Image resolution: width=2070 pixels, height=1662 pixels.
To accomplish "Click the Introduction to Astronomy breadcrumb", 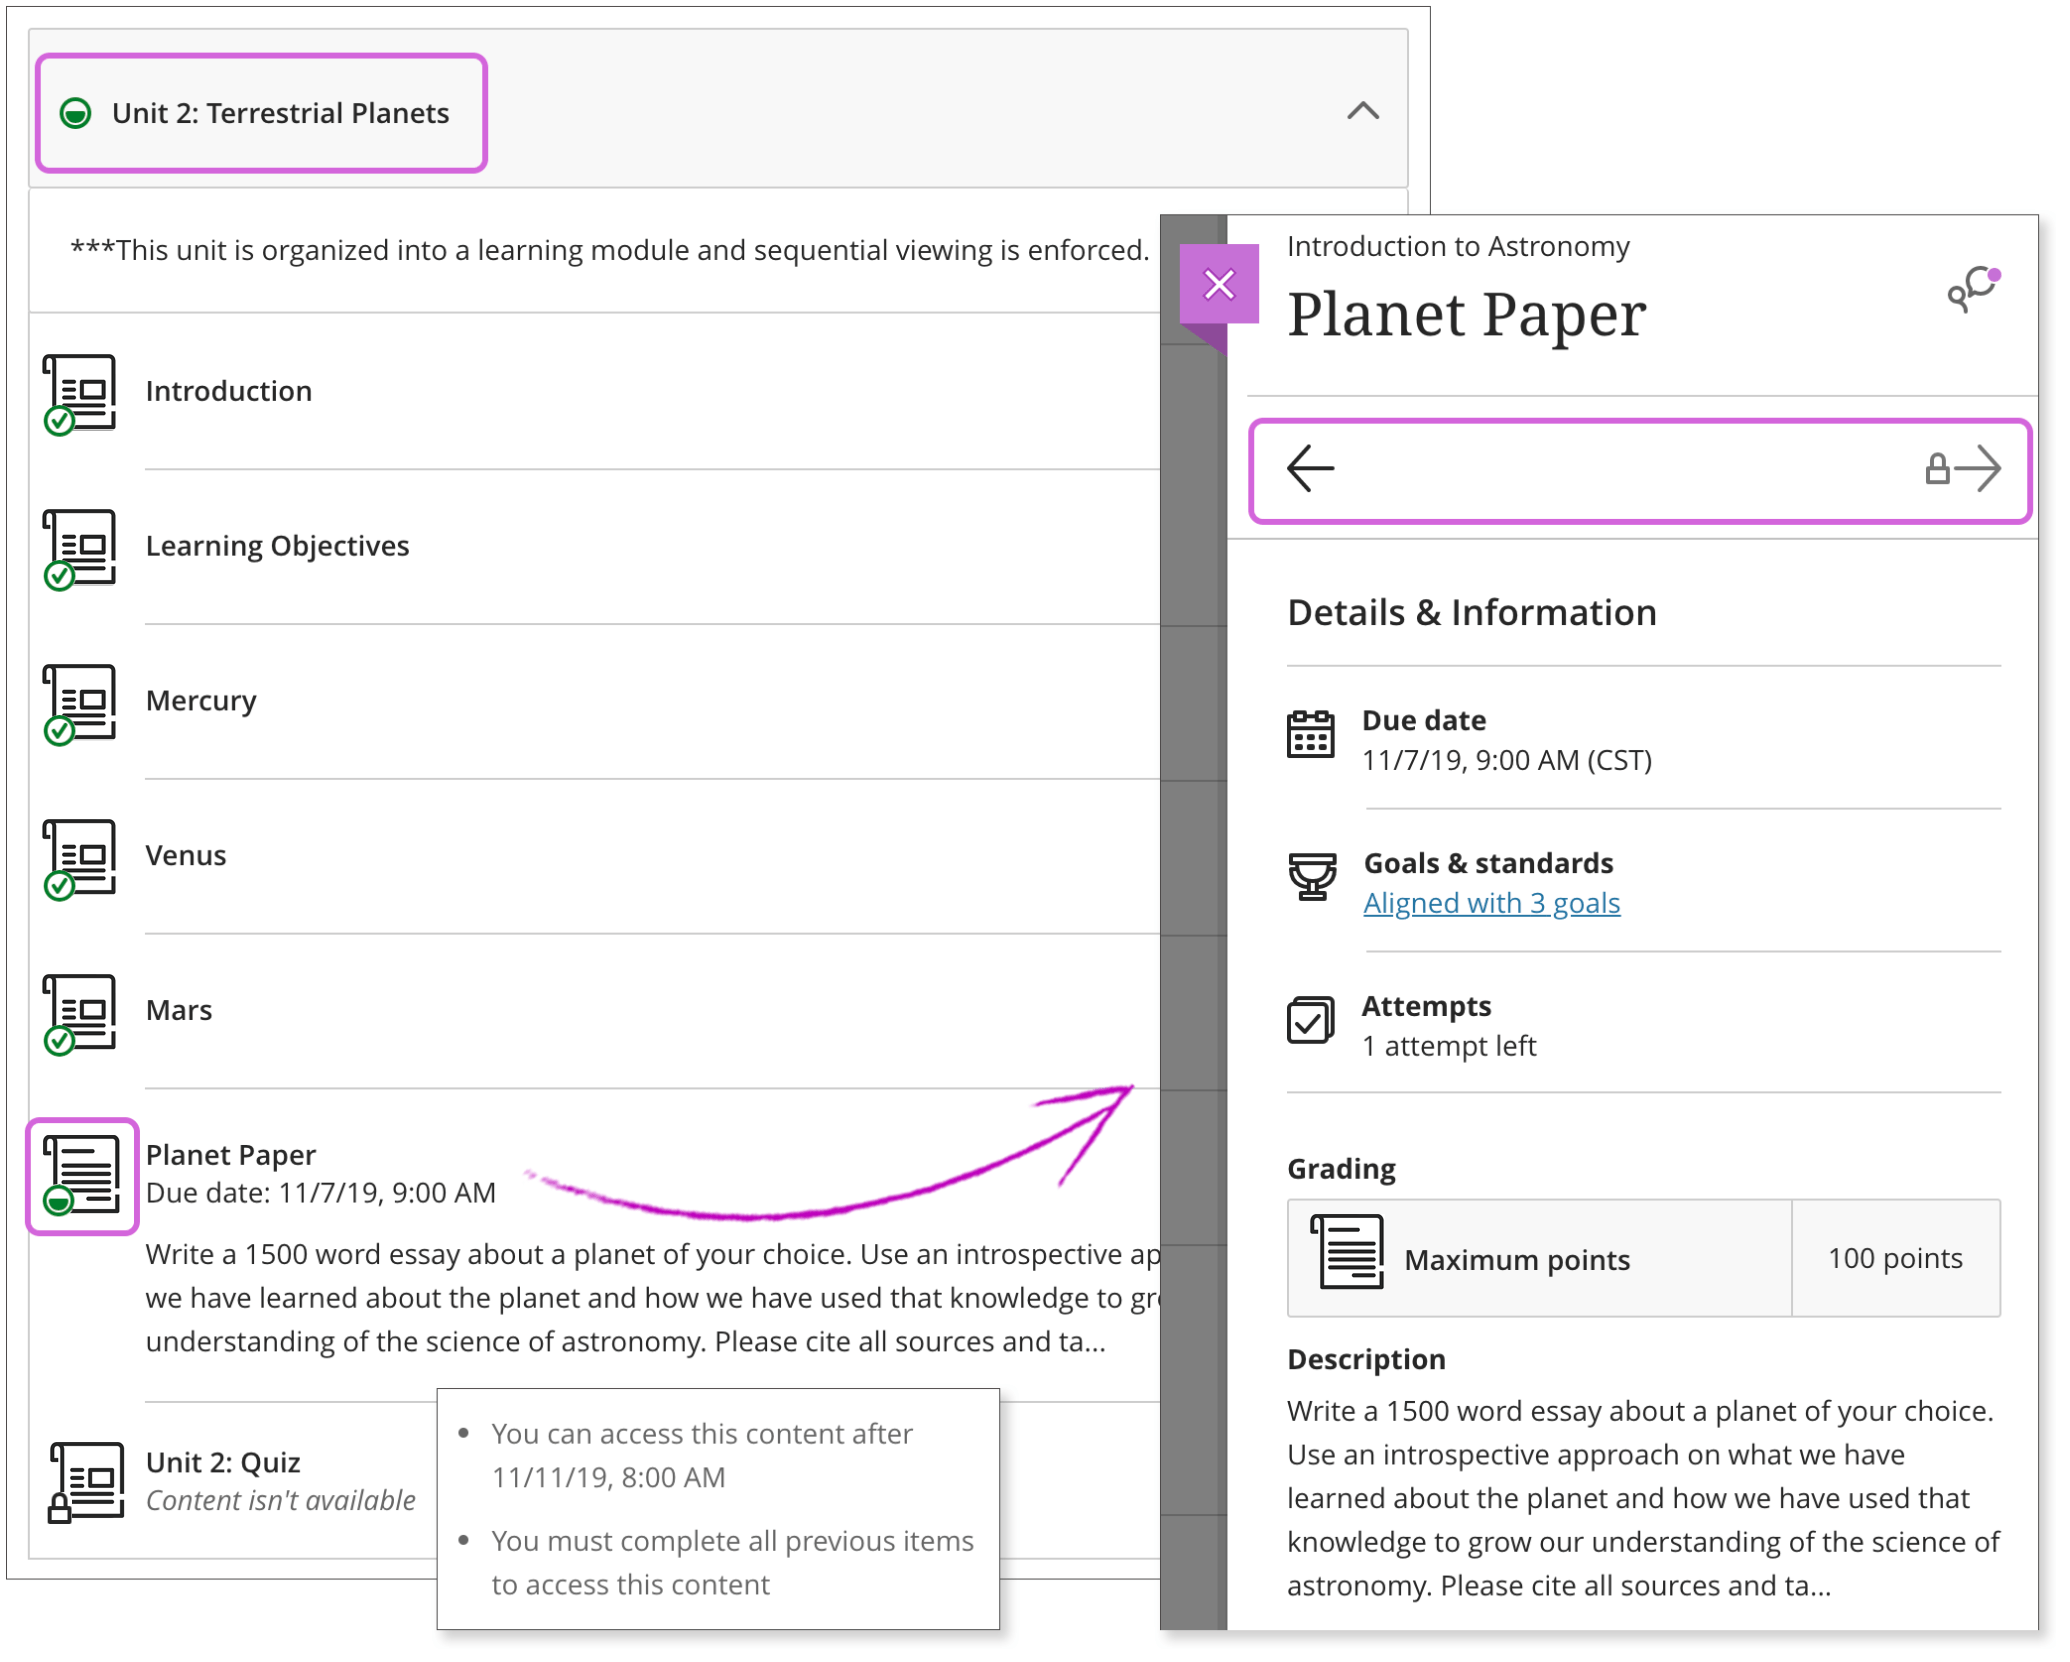I will coord(1457,246).
